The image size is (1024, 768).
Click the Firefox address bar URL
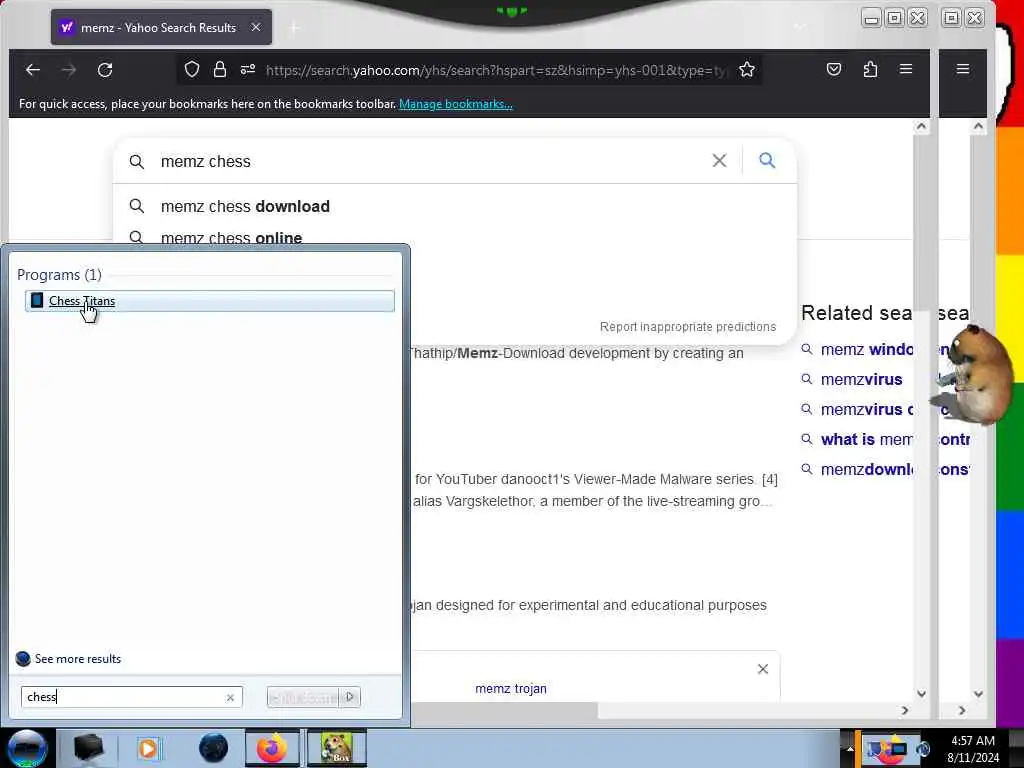tap(496, 70)
